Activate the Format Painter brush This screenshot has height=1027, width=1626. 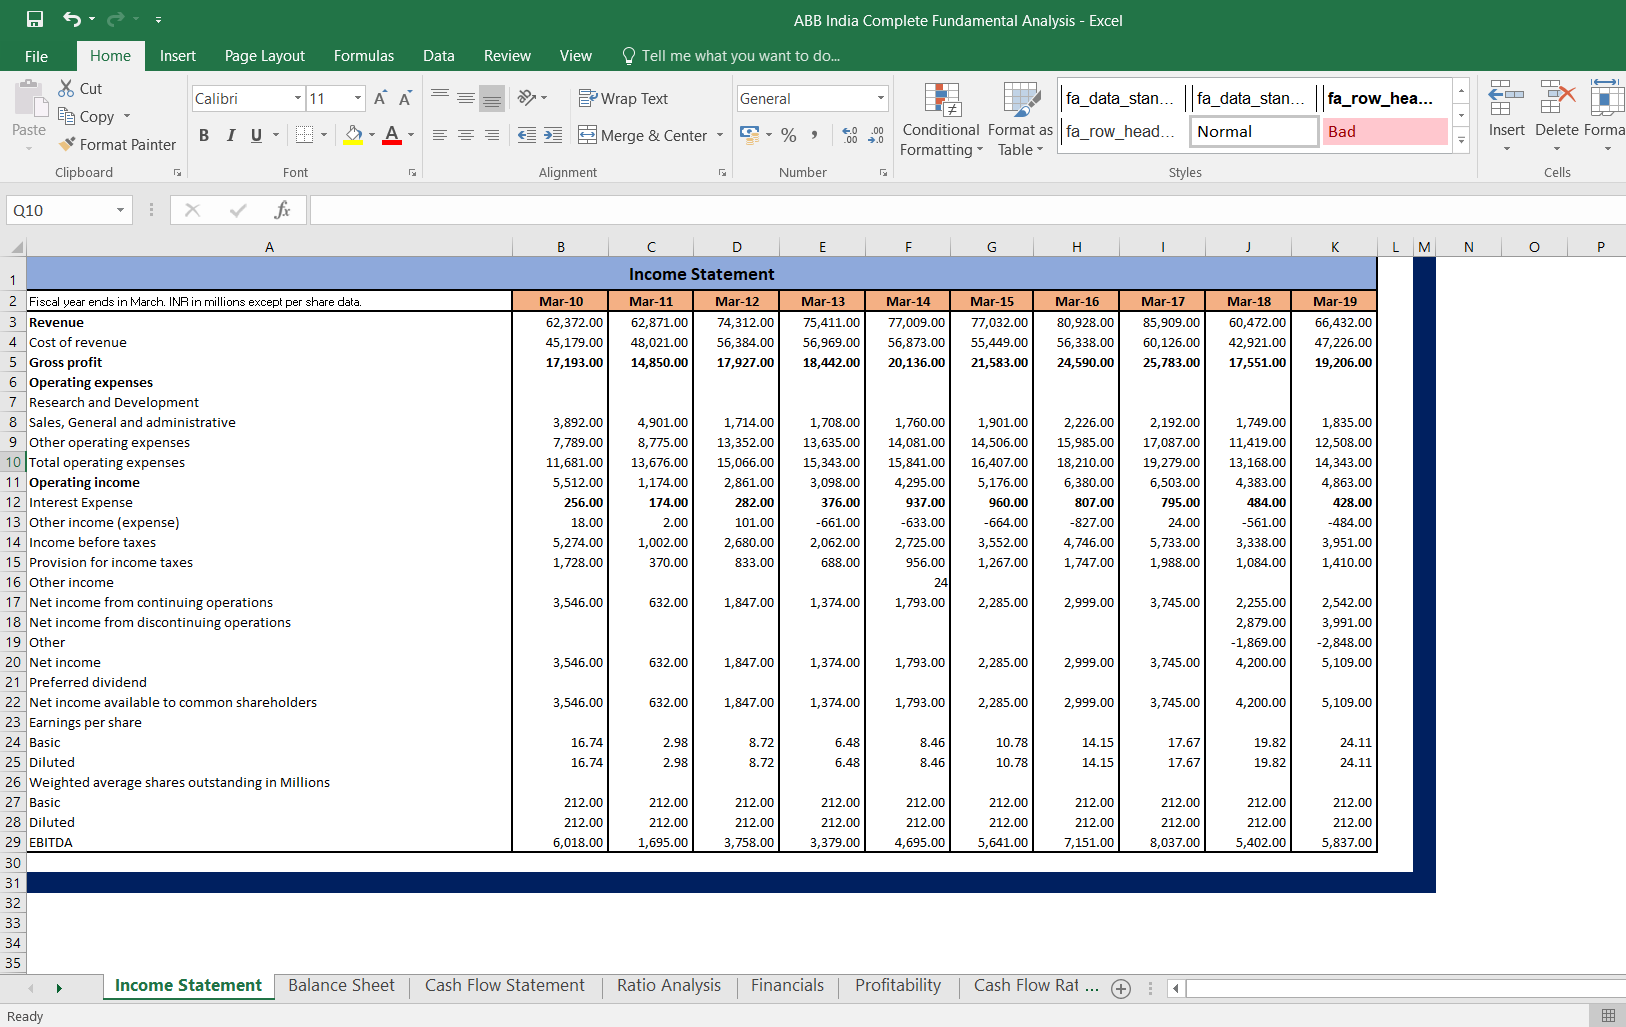point(66,144)
